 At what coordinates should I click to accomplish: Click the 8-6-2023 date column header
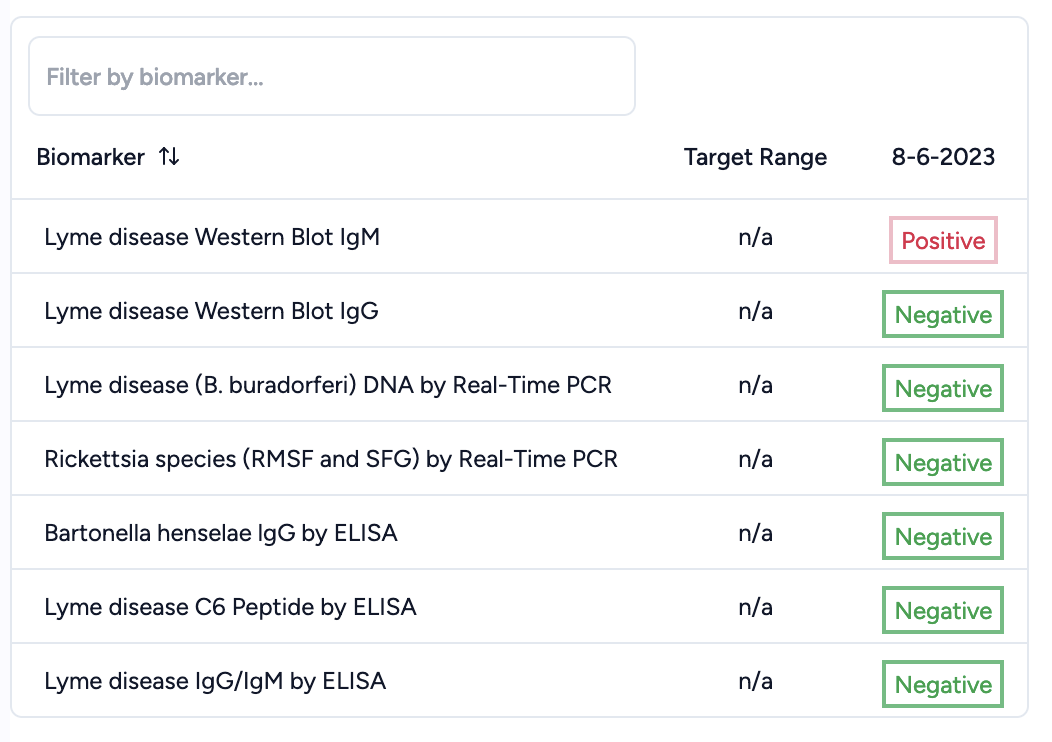[943, 157]
